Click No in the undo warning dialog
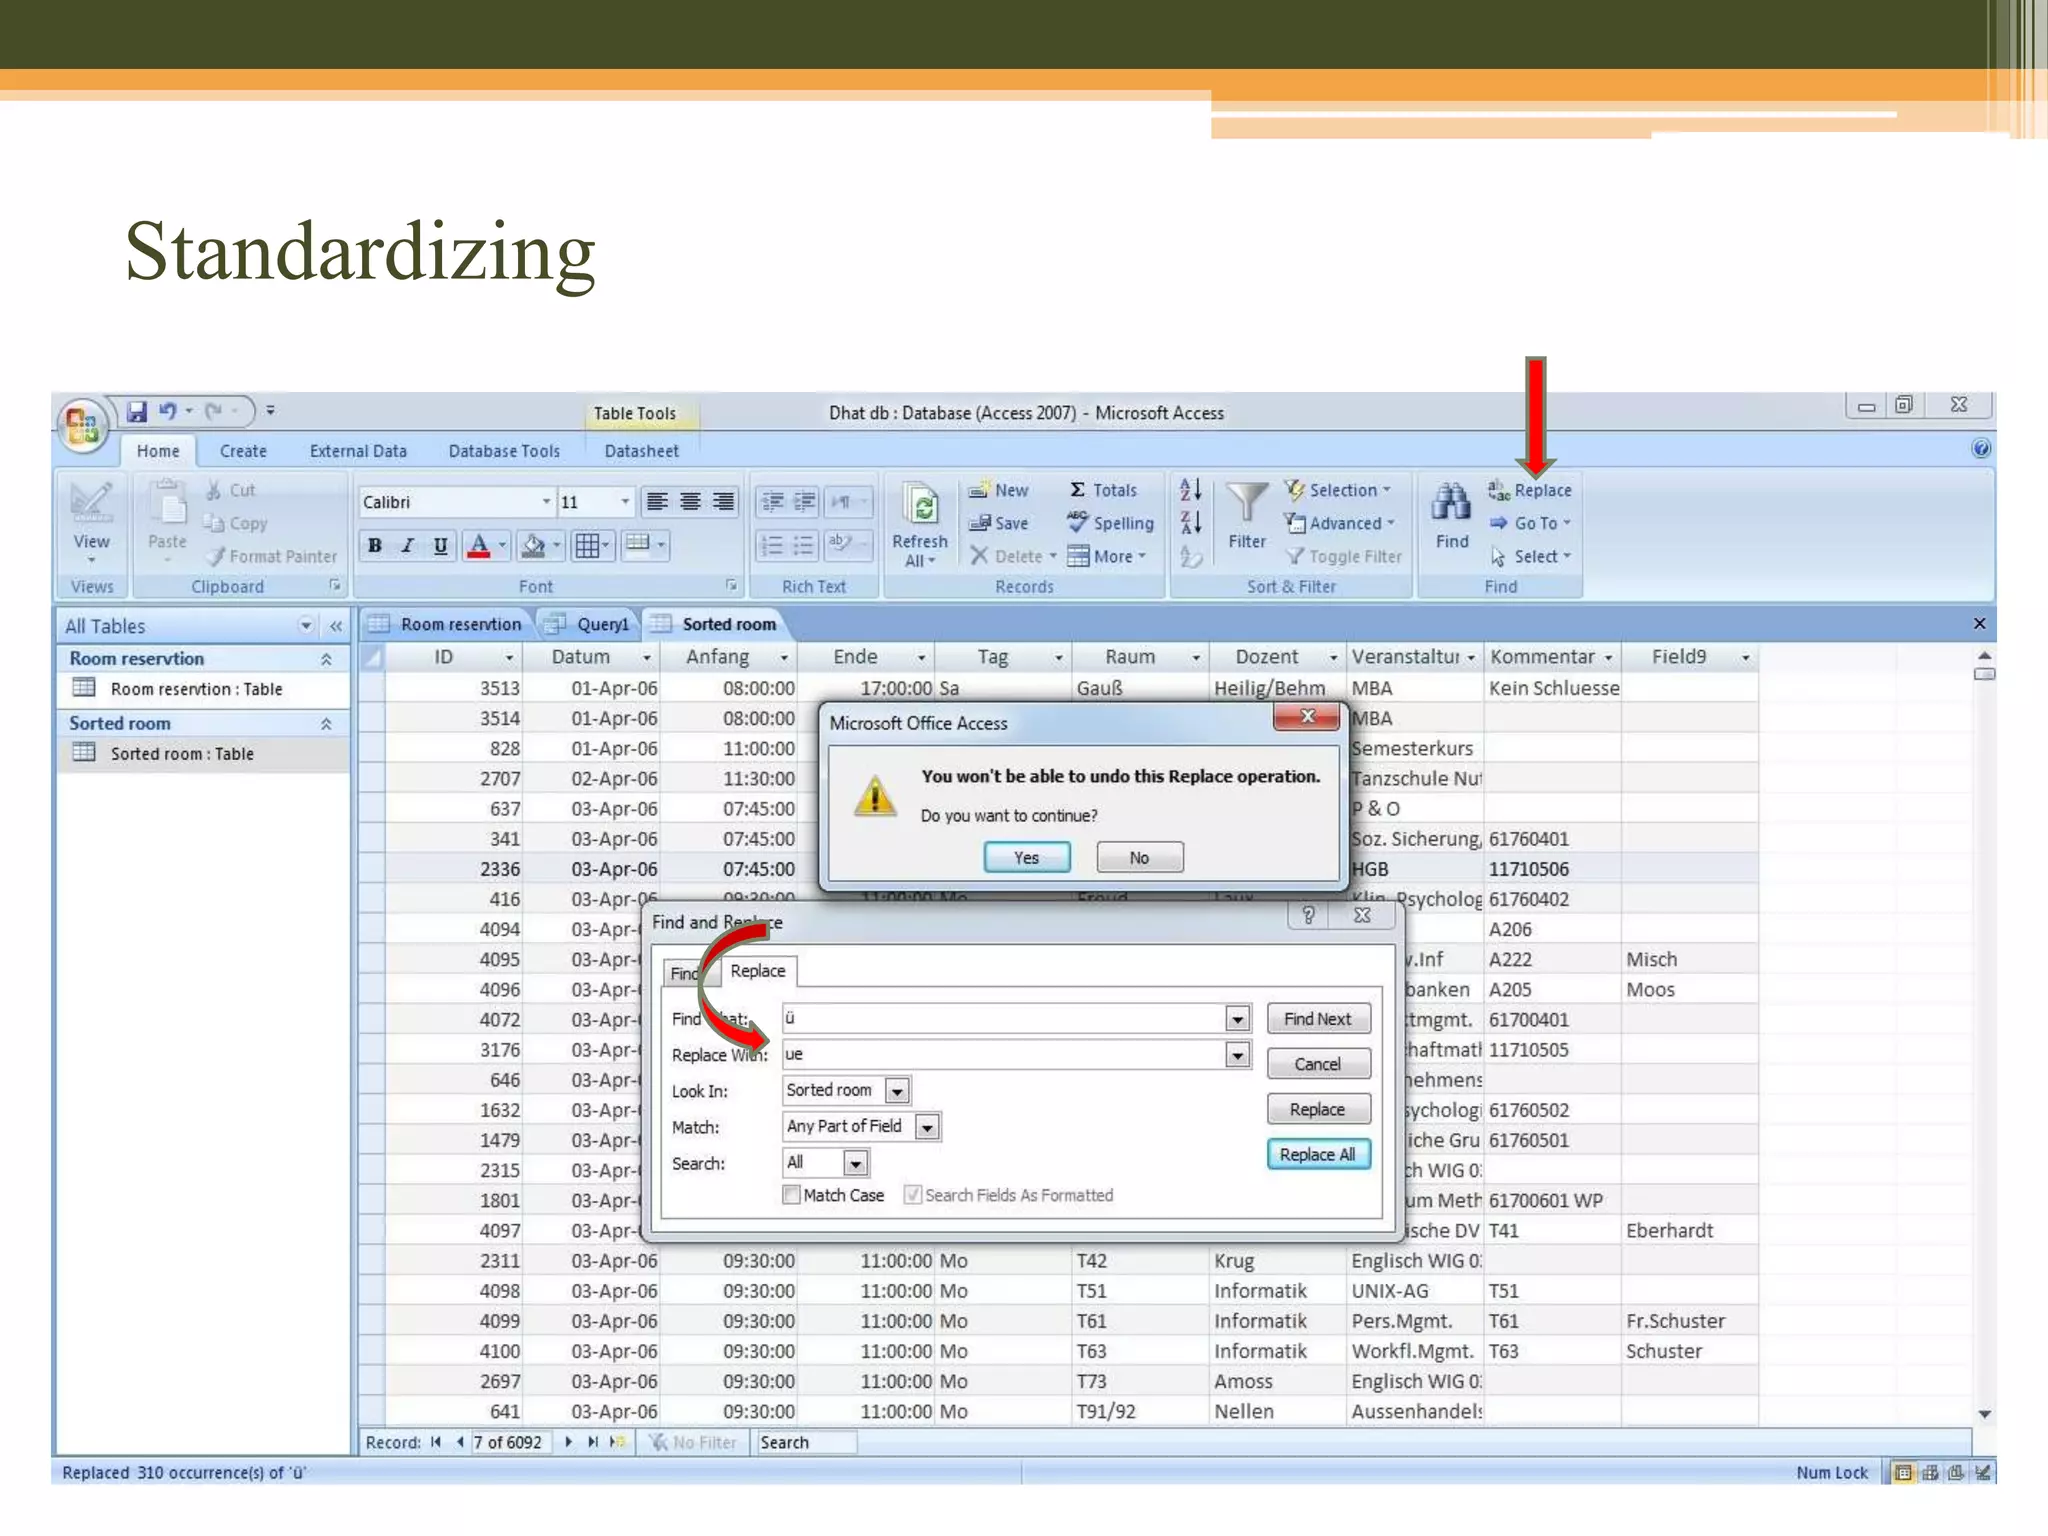The height and width of the screenshot is (1536, 2048). (1139, 857)
